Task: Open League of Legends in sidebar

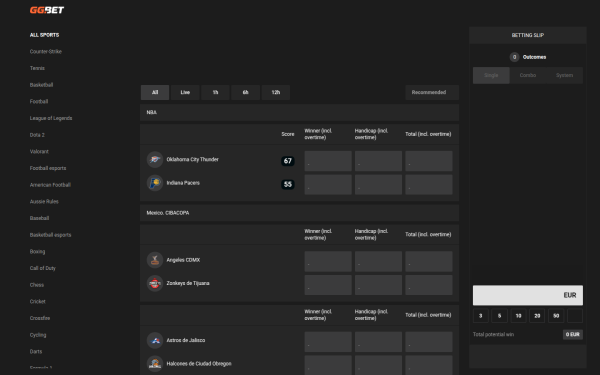Action: [51, 118]
